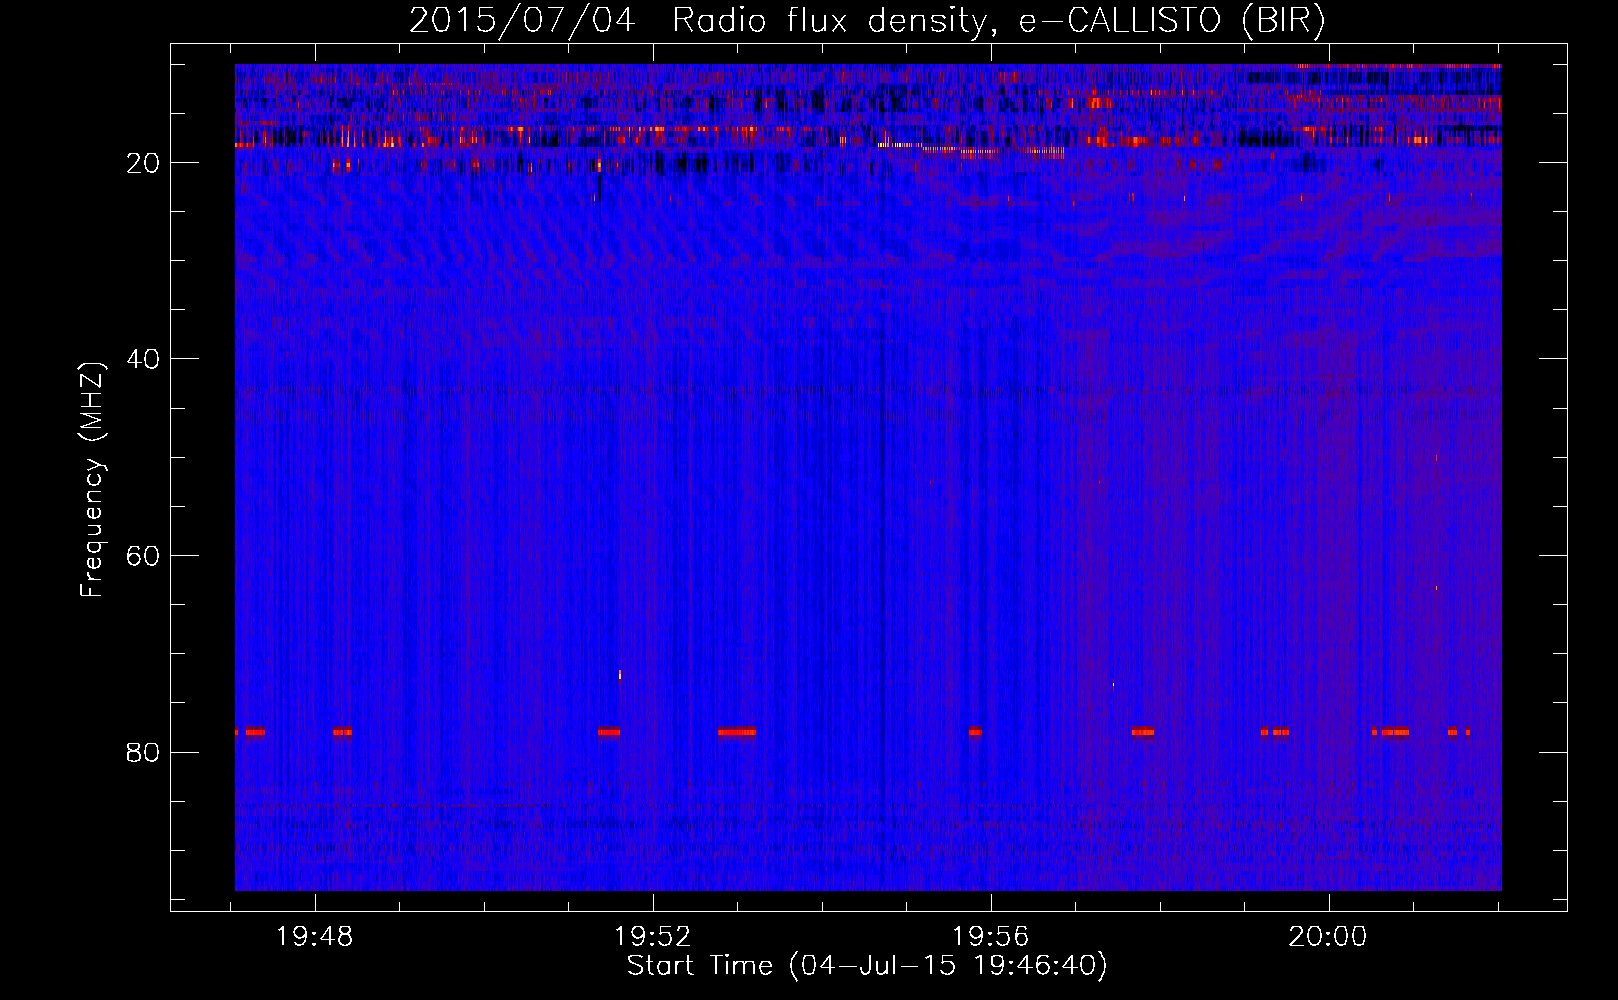1618x1000 pixels.
Task: Click the plot title "Radio flux density, e-CALLISTO (BIR)"
Action: pyautogui.click(x=998, y=21)
